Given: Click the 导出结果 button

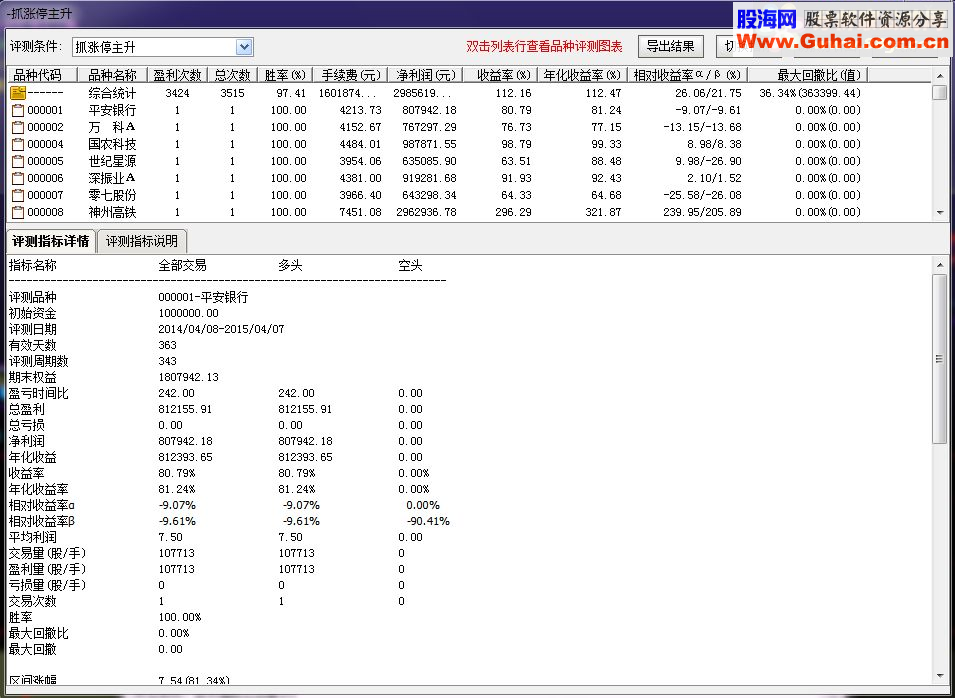Looking at the screenshot, I should 671,46.
